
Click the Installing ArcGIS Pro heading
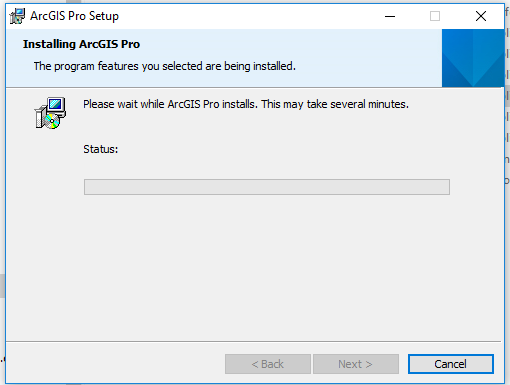[81, 44]
